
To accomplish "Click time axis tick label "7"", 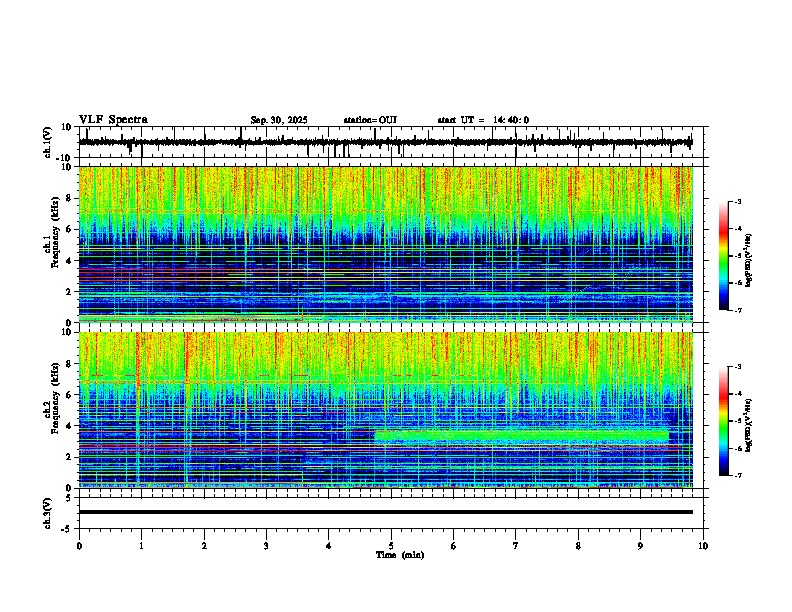I will [x=516, y=546].
